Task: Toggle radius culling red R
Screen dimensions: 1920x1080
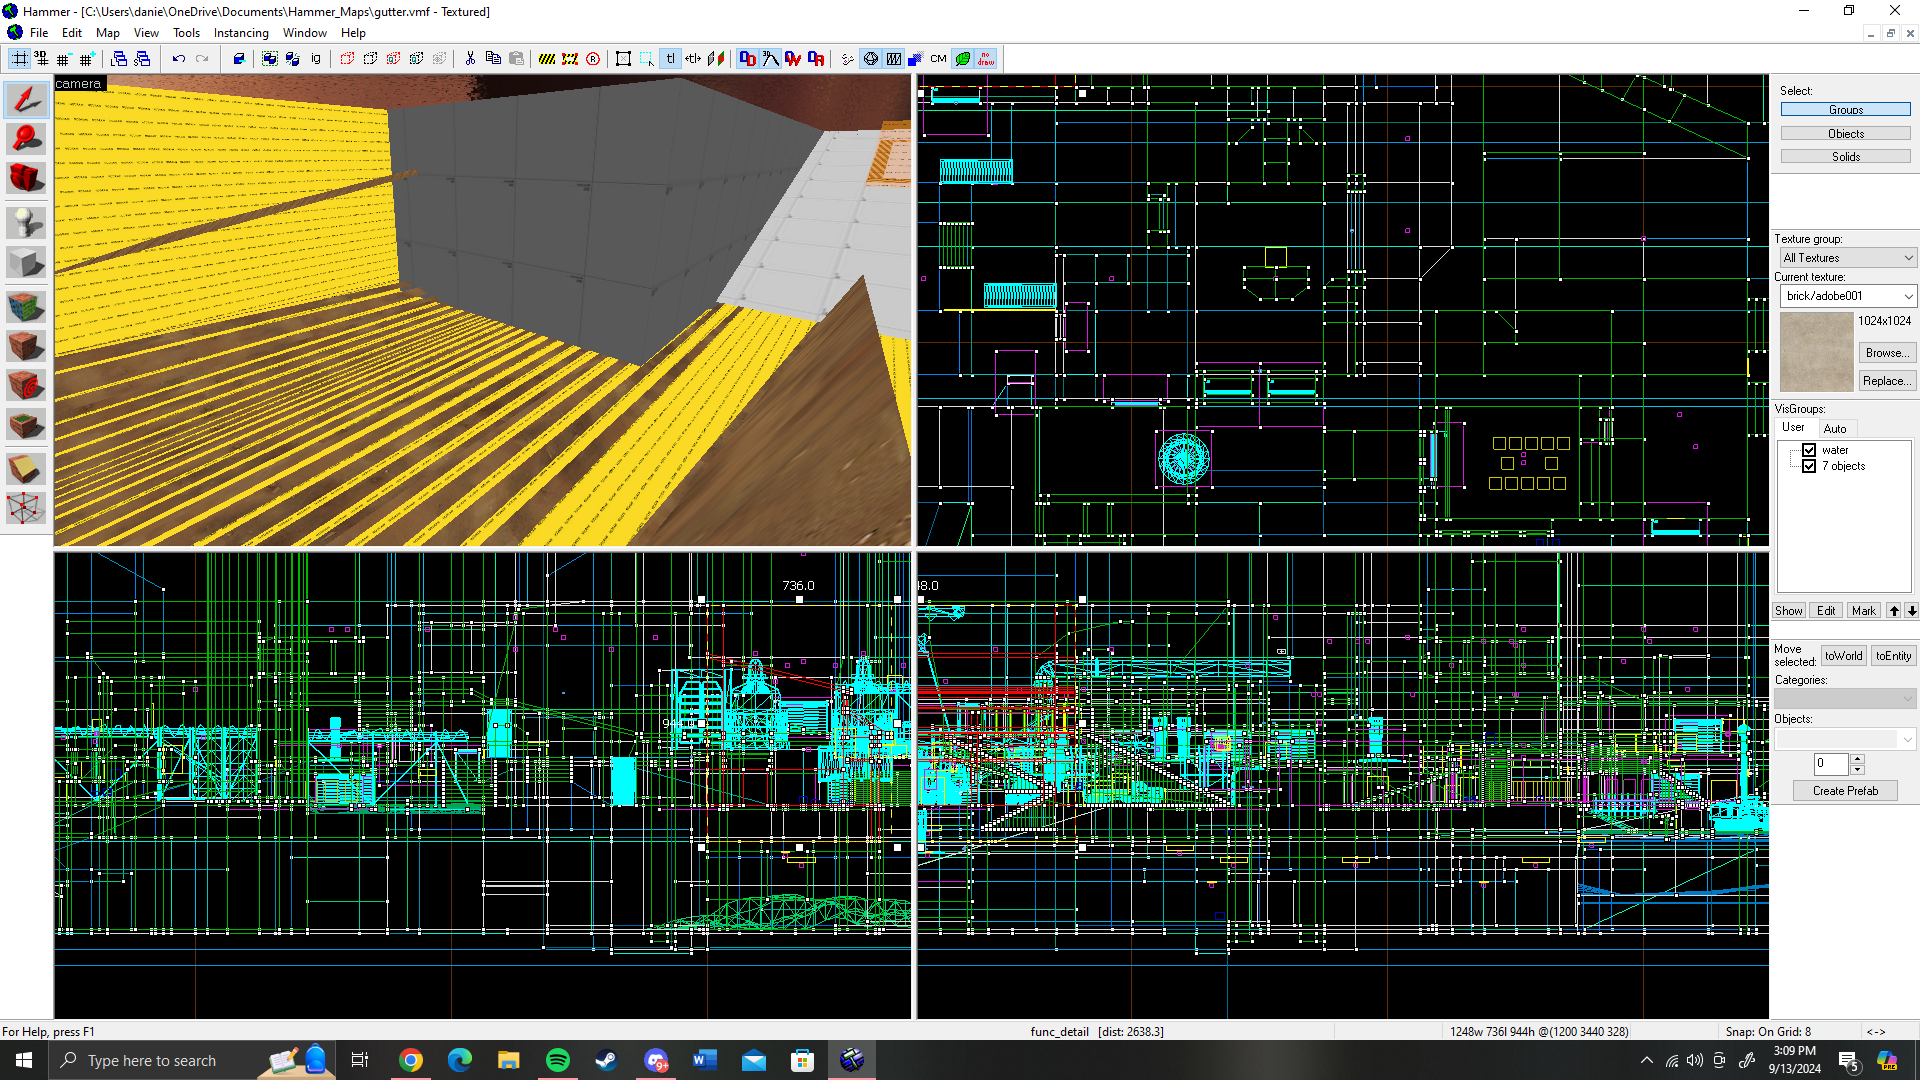Action: coord(593,59)
